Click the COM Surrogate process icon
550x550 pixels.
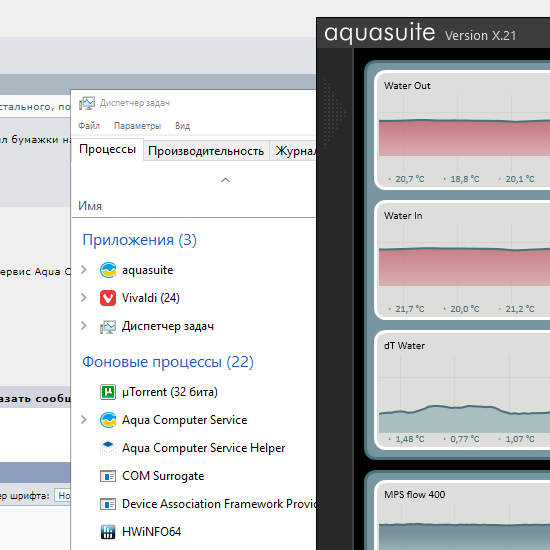coord(108,476)
